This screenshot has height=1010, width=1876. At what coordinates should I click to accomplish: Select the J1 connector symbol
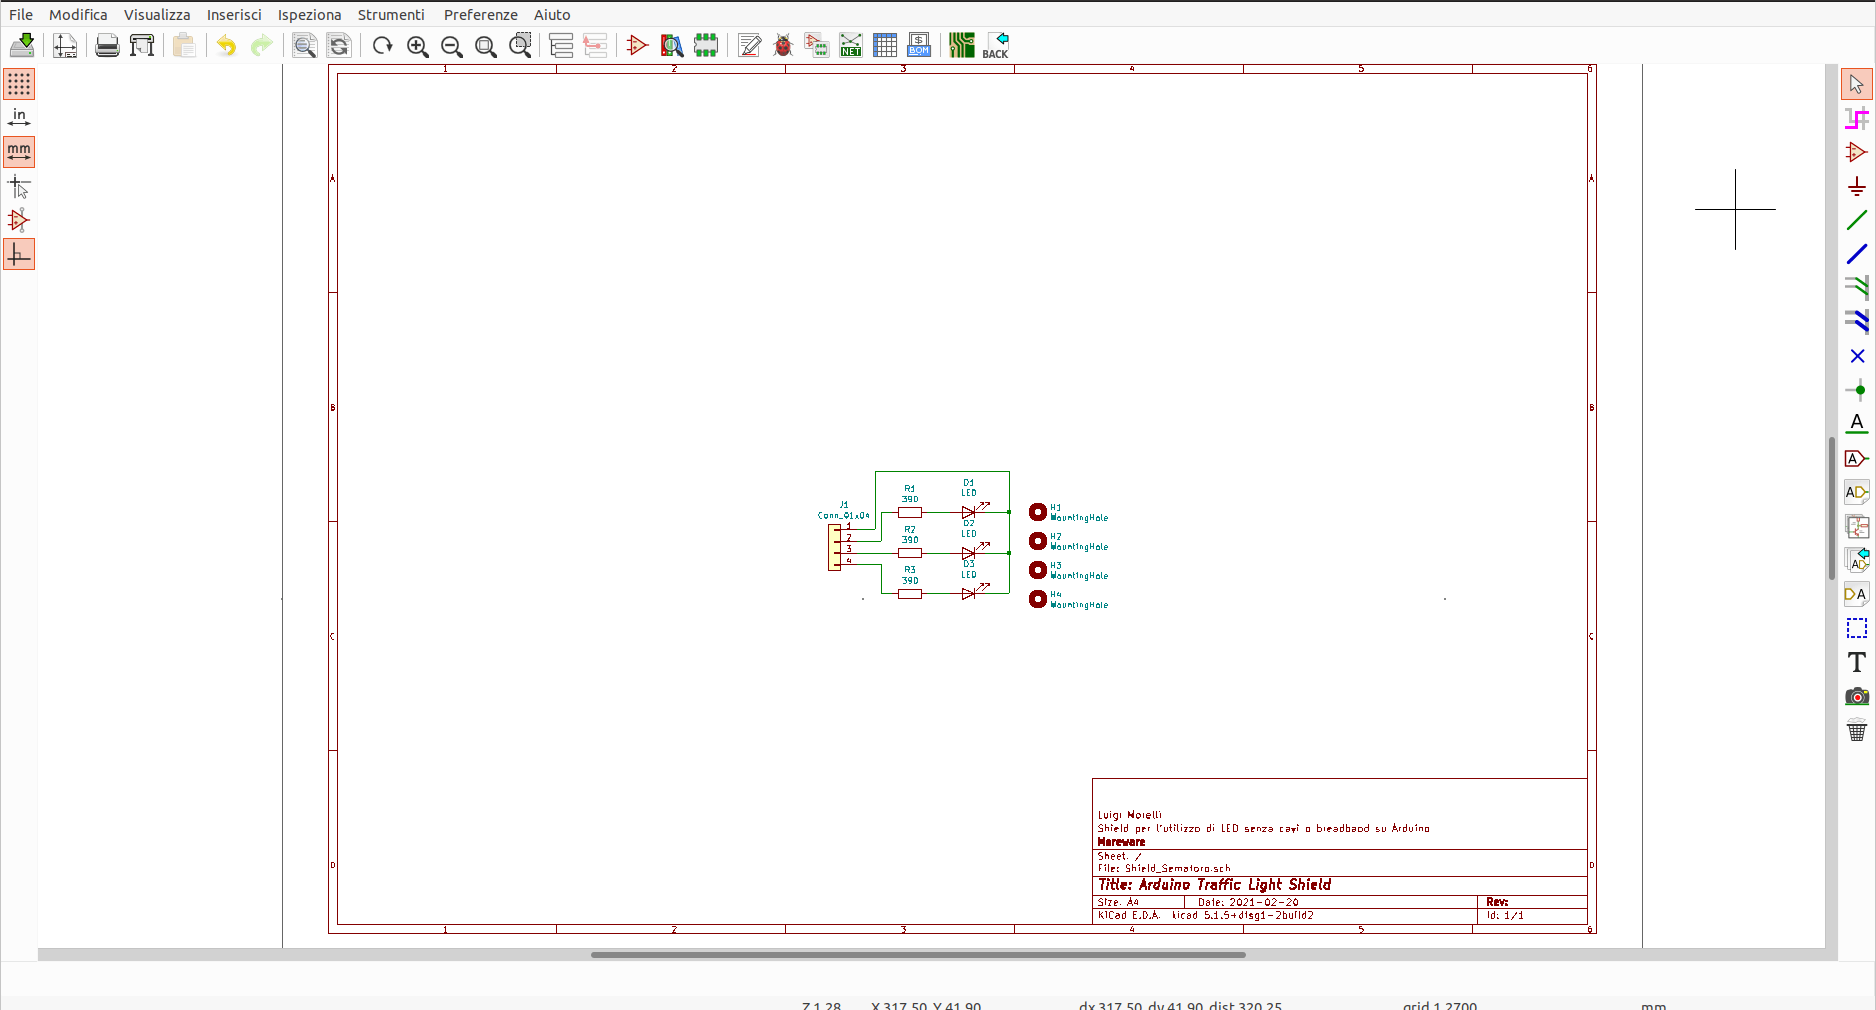[835, 547]
